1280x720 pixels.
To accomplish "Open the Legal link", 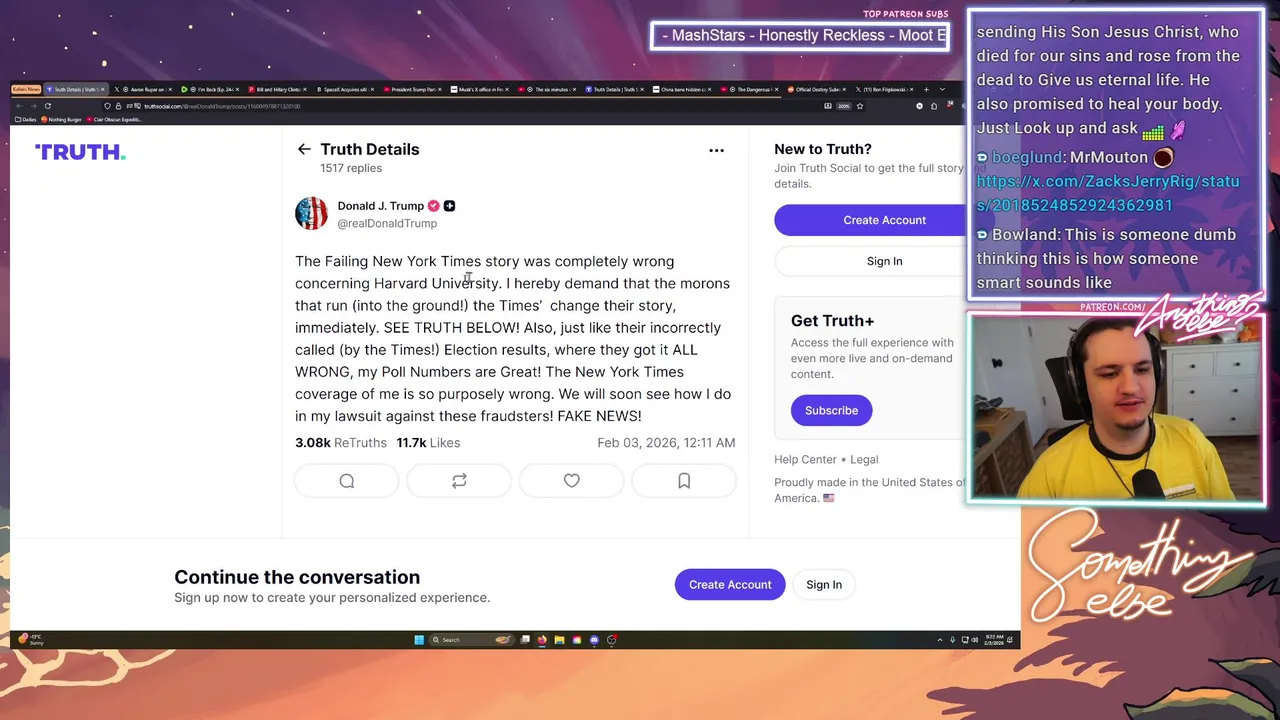I will tap(864, 459).
